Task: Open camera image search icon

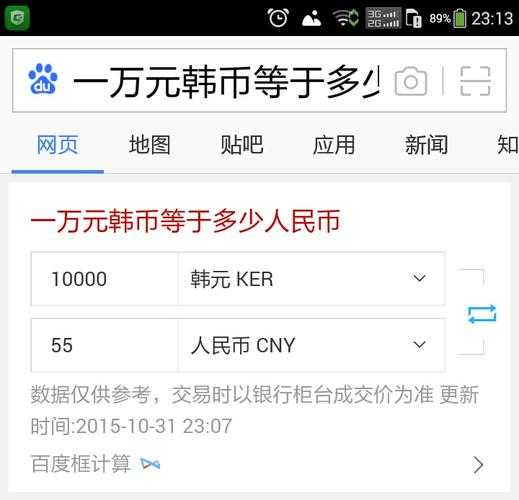Action: point(411,81)
